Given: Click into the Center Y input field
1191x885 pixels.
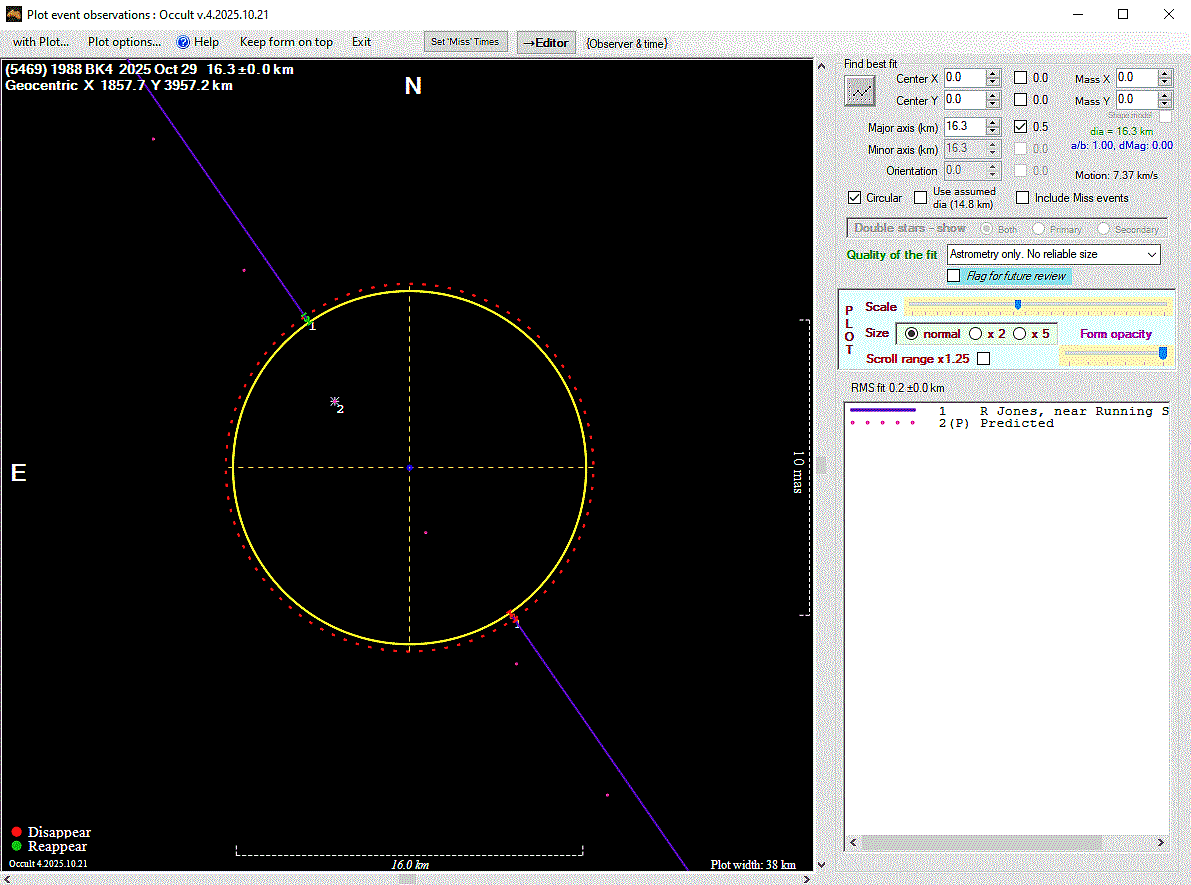Looking at the screenshot, I should [x=963, y=100].
